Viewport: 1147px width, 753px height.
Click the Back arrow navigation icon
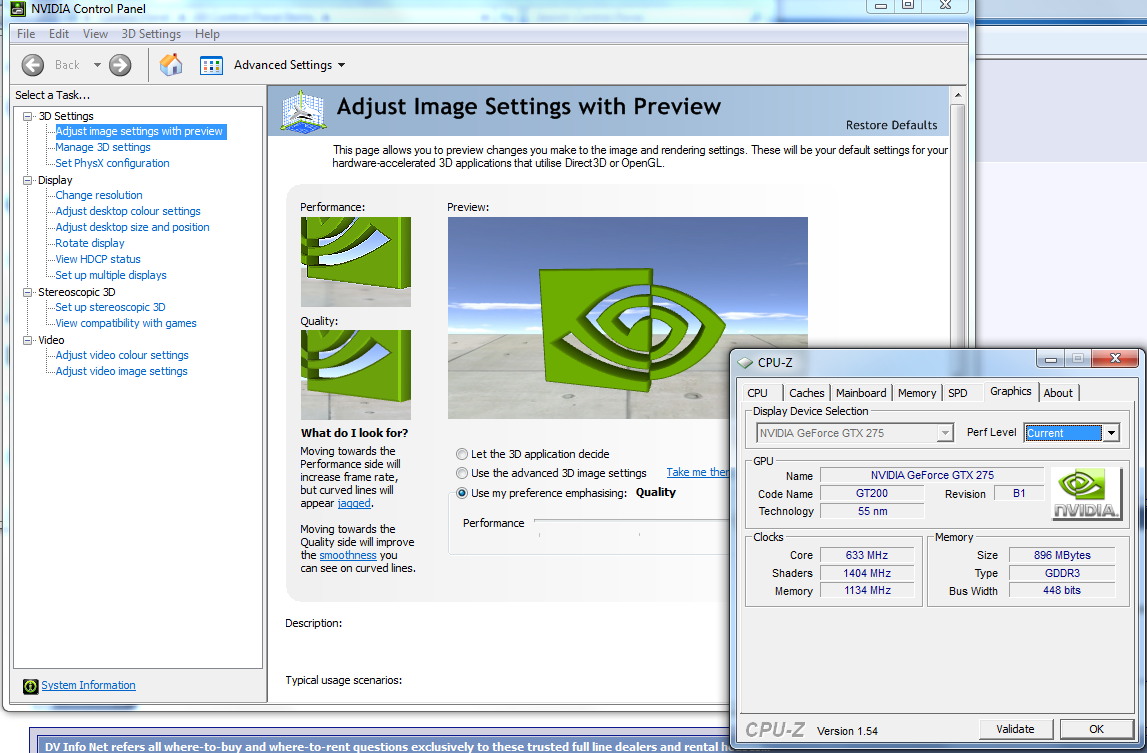pyautogui.click(x=33, y=65)
